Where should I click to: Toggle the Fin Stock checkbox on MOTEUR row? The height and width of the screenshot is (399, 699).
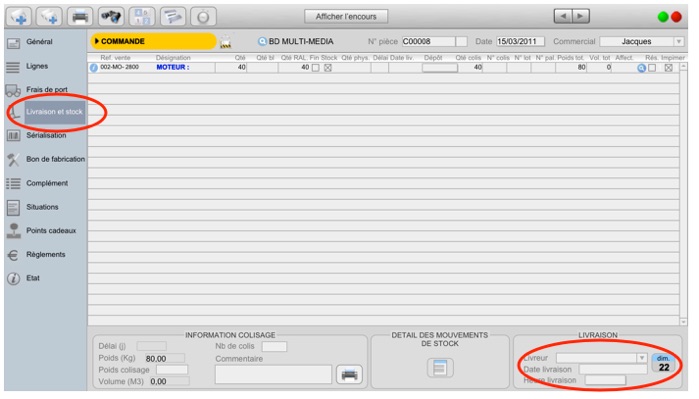coord(316,68)
